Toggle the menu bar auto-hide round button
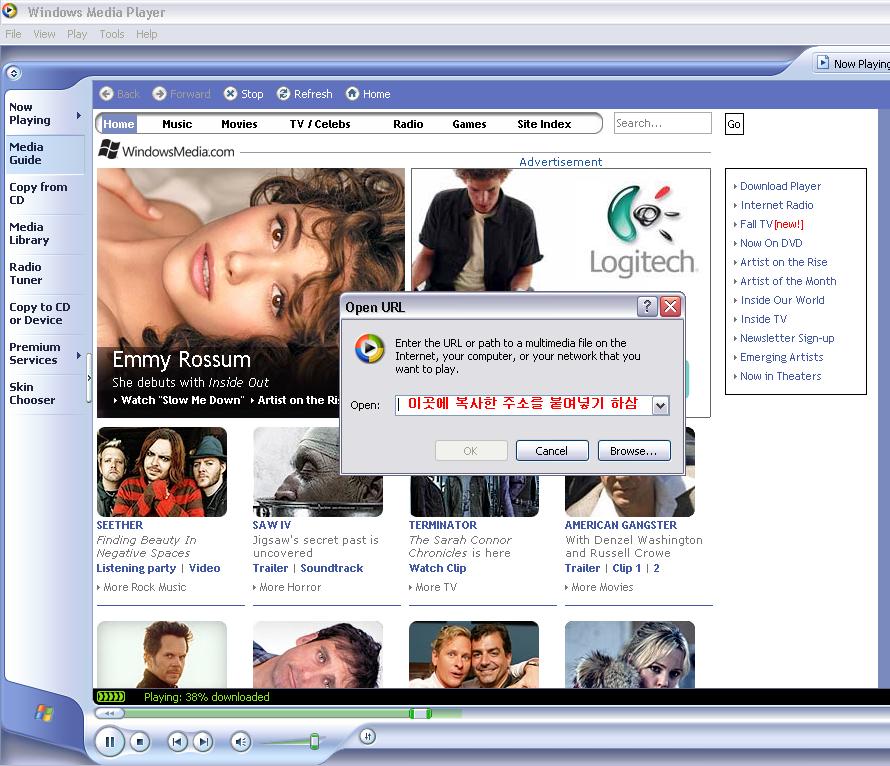Viewport: 890px width, 766px height. [13, 72]
